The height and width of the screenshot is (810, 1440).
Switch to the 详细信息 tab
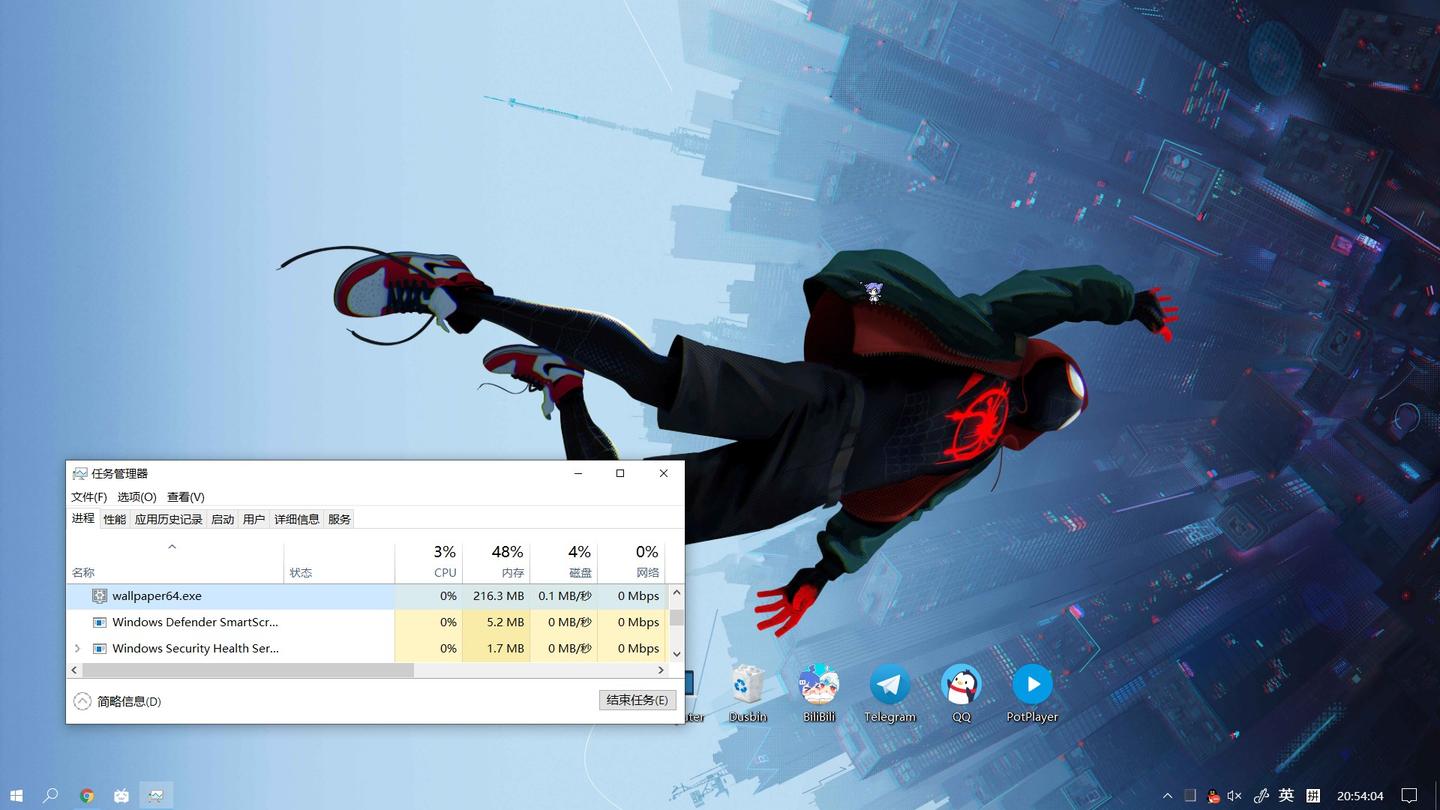tap(297, 519)
